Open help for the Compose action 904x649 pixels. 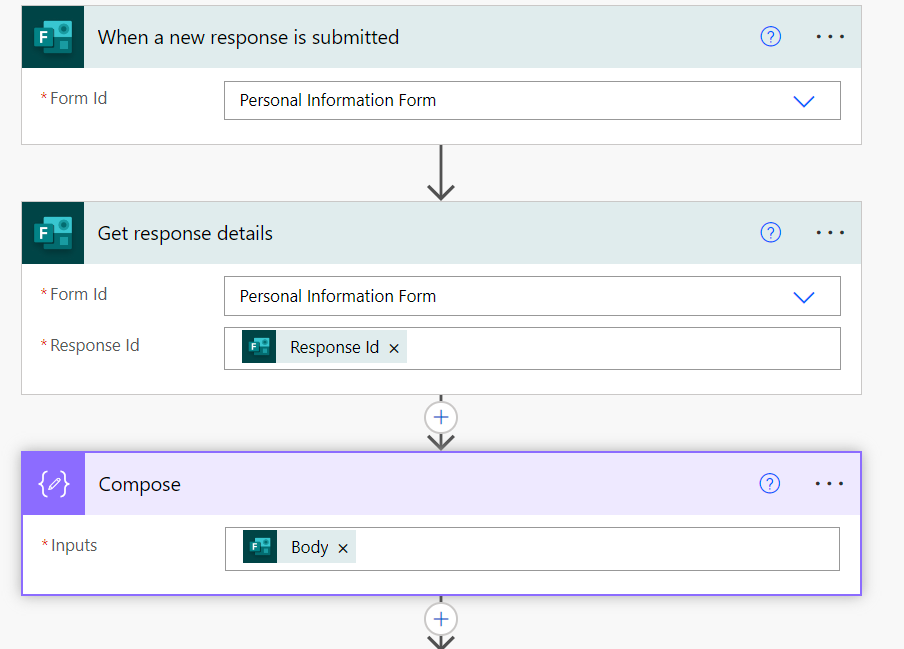click(x=769, y=484)
